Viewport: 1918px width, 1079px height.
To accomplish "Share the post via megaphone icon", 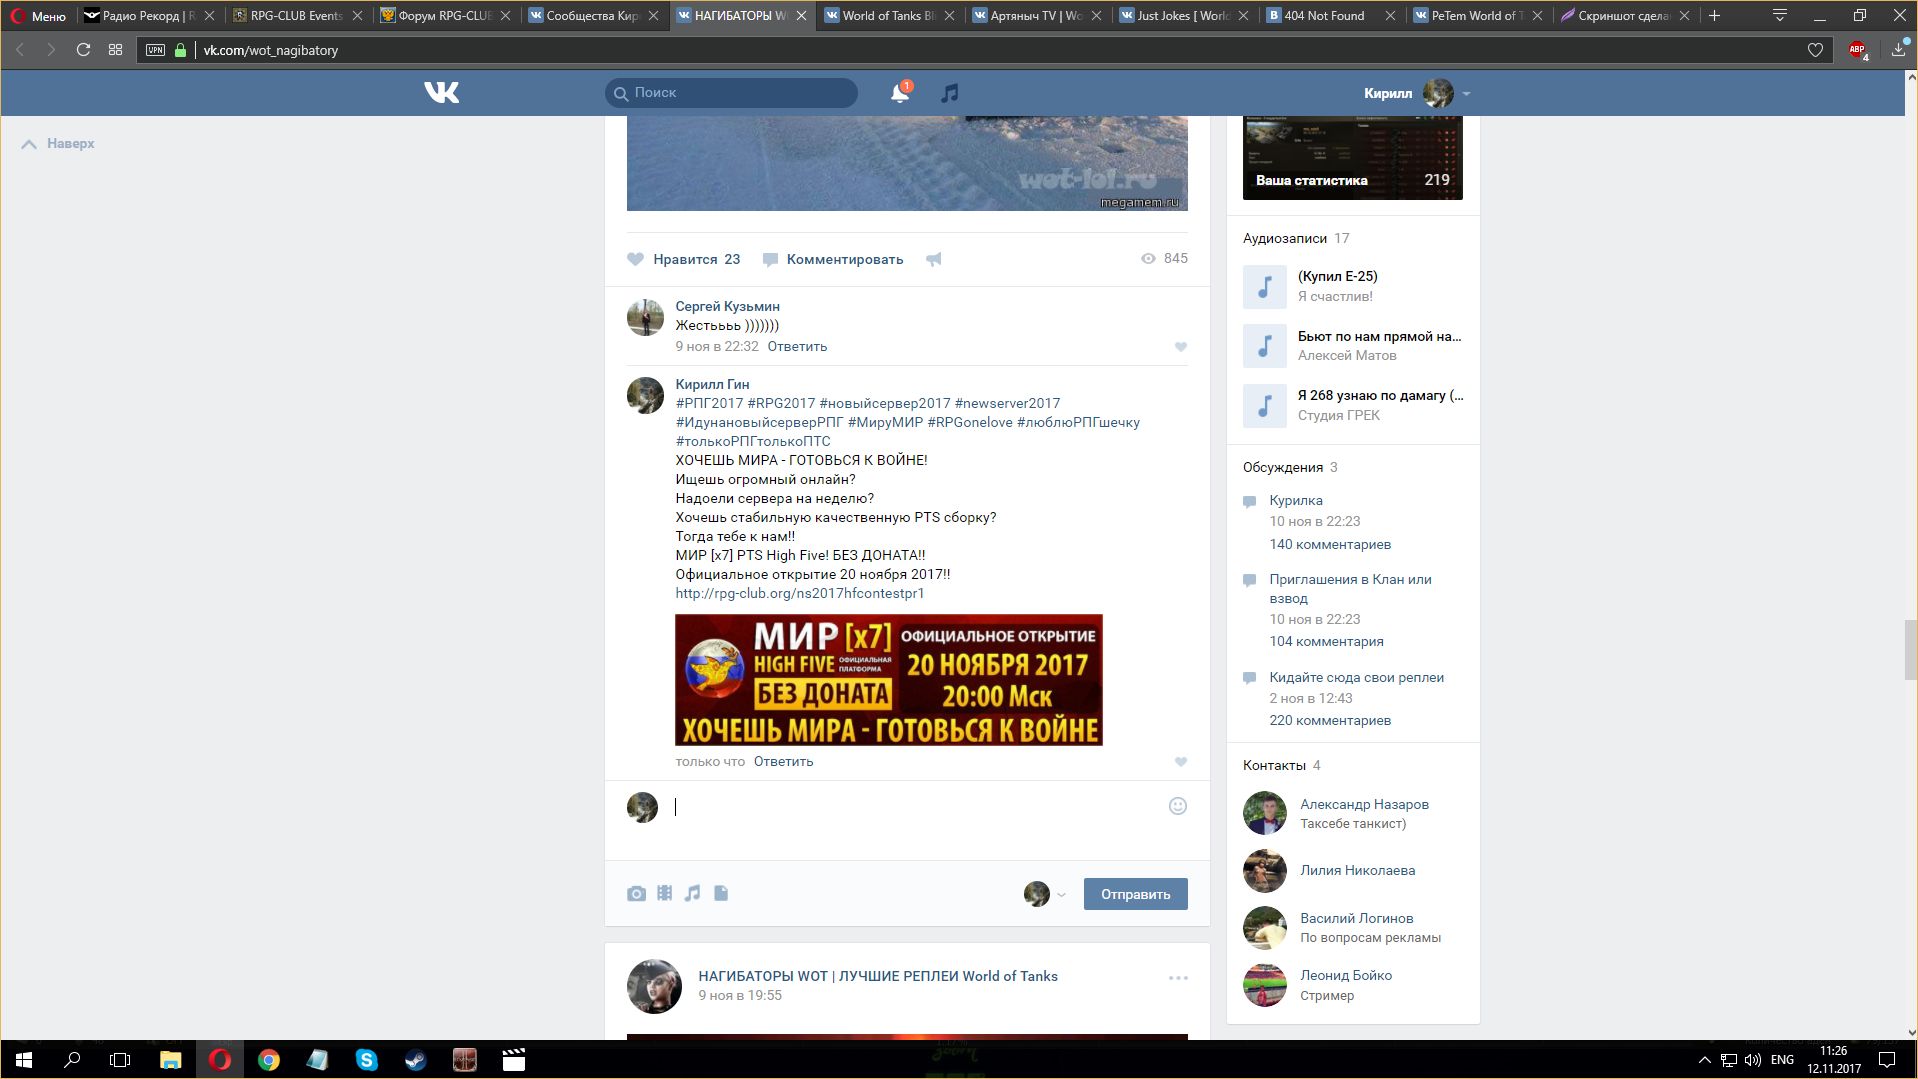I will (933, 259).
